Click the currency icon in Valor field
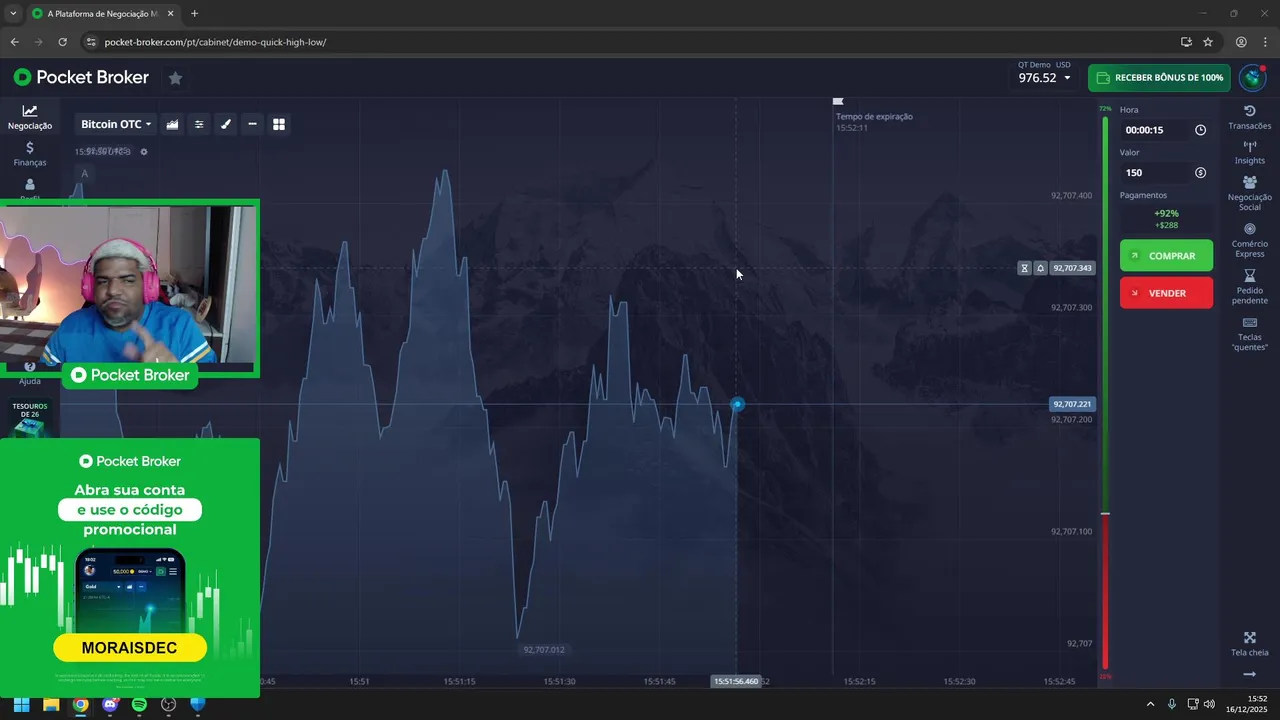The width and height of the screenshot is (1280, 720). 1200,173
